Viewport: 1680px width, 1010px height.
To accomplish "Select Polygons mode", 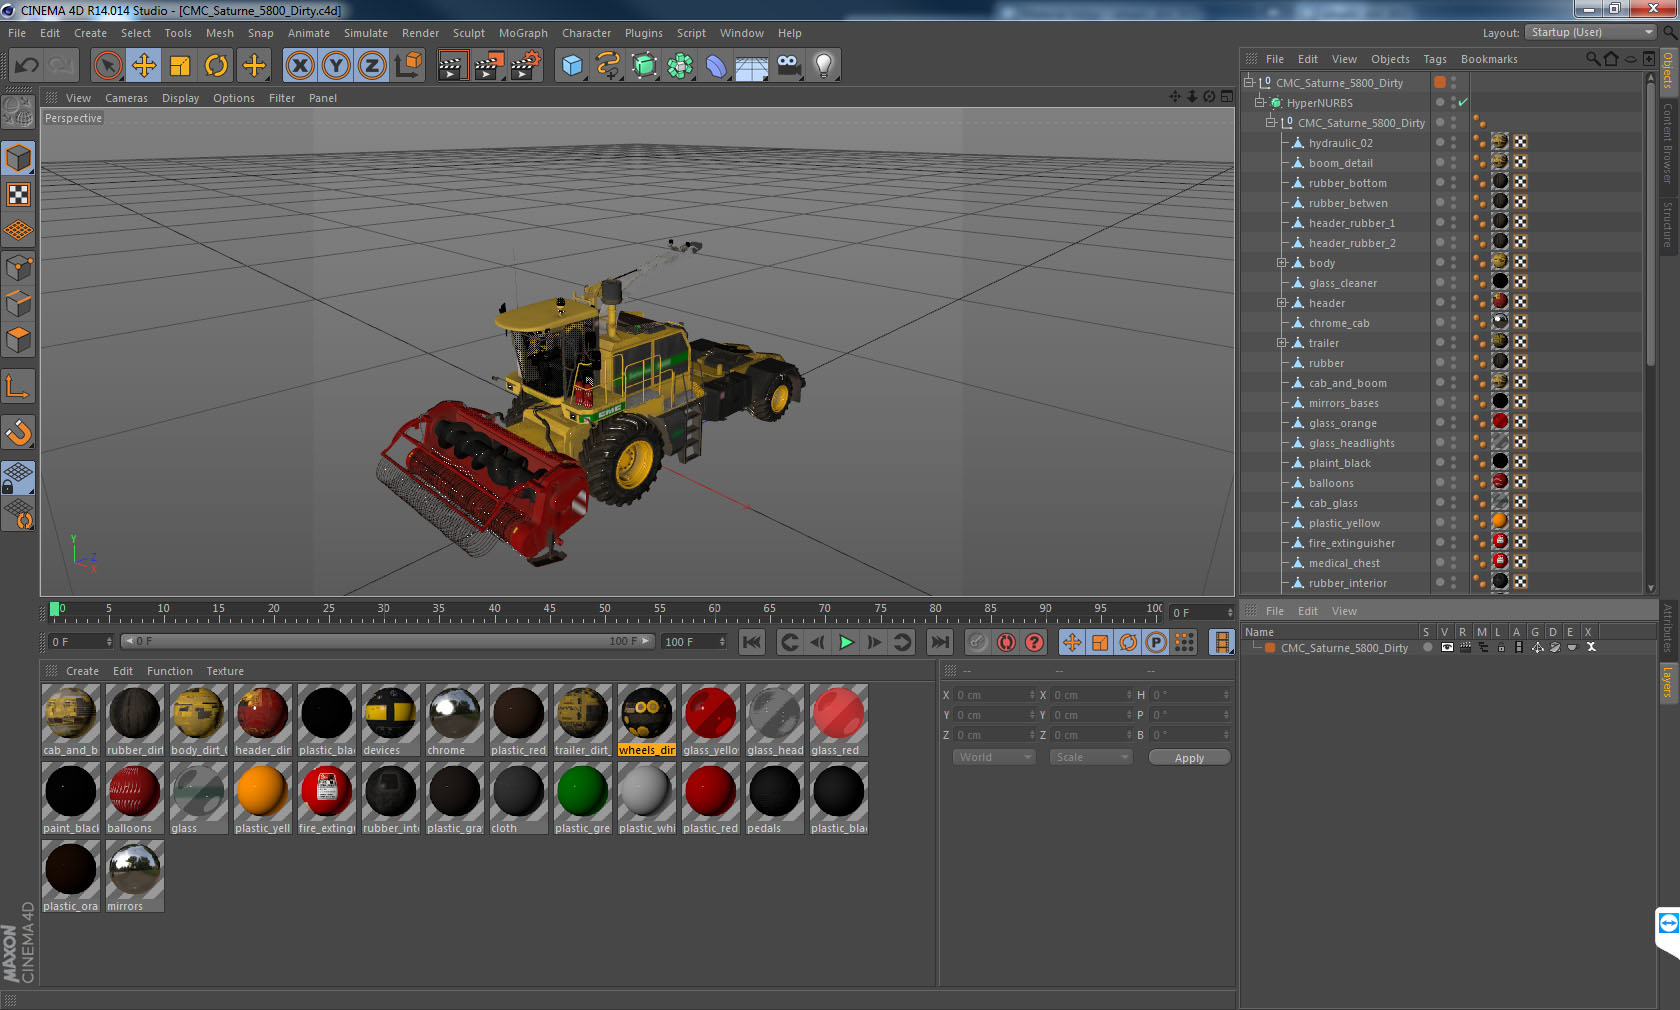I will (18, 340).
